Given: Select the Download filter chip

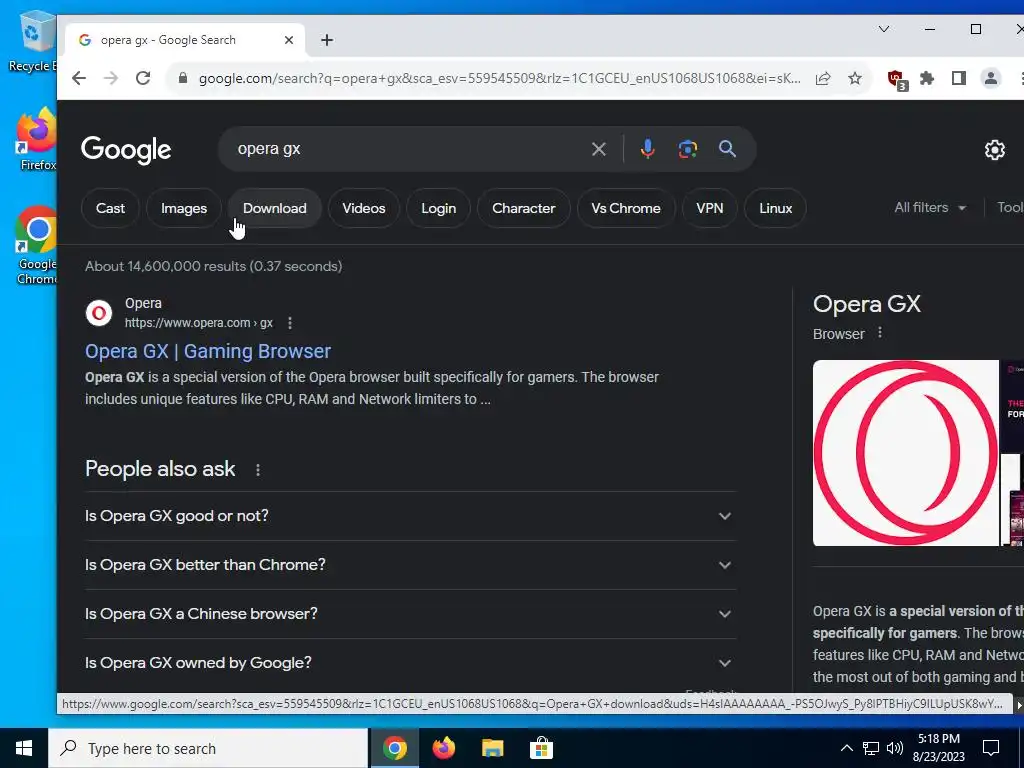Looking at the screenshot, I should click(274, 208).
